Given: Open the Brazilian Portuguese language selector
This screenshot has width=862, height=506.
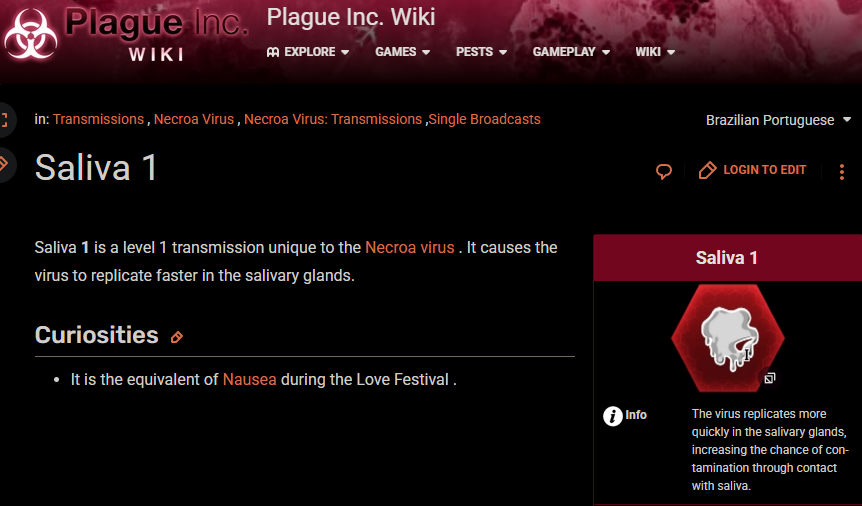Looking at the screenshot, I should 777,120.
